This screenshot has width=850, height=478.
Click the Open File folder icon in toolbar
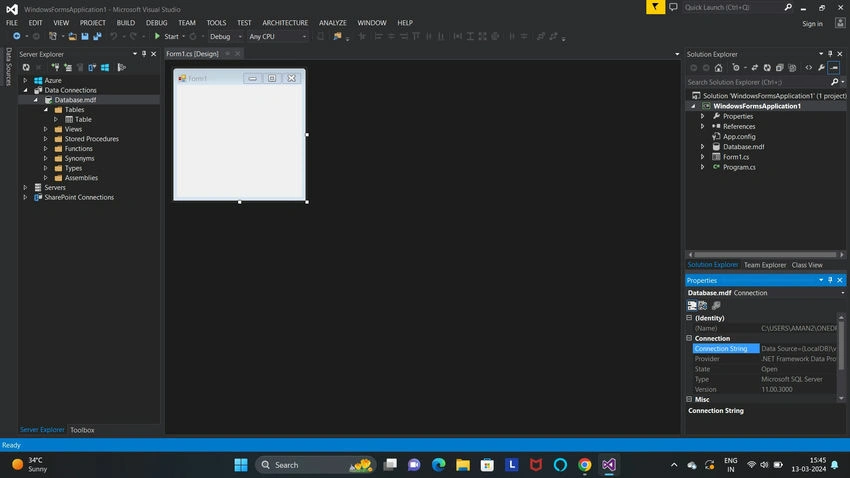click(x=72, y=36)
